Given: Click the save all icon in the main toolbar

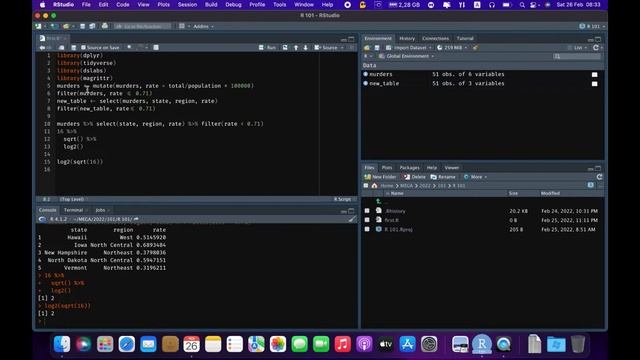Looking at the screenshot, I should pyautogui.click(x=92, y=27).
